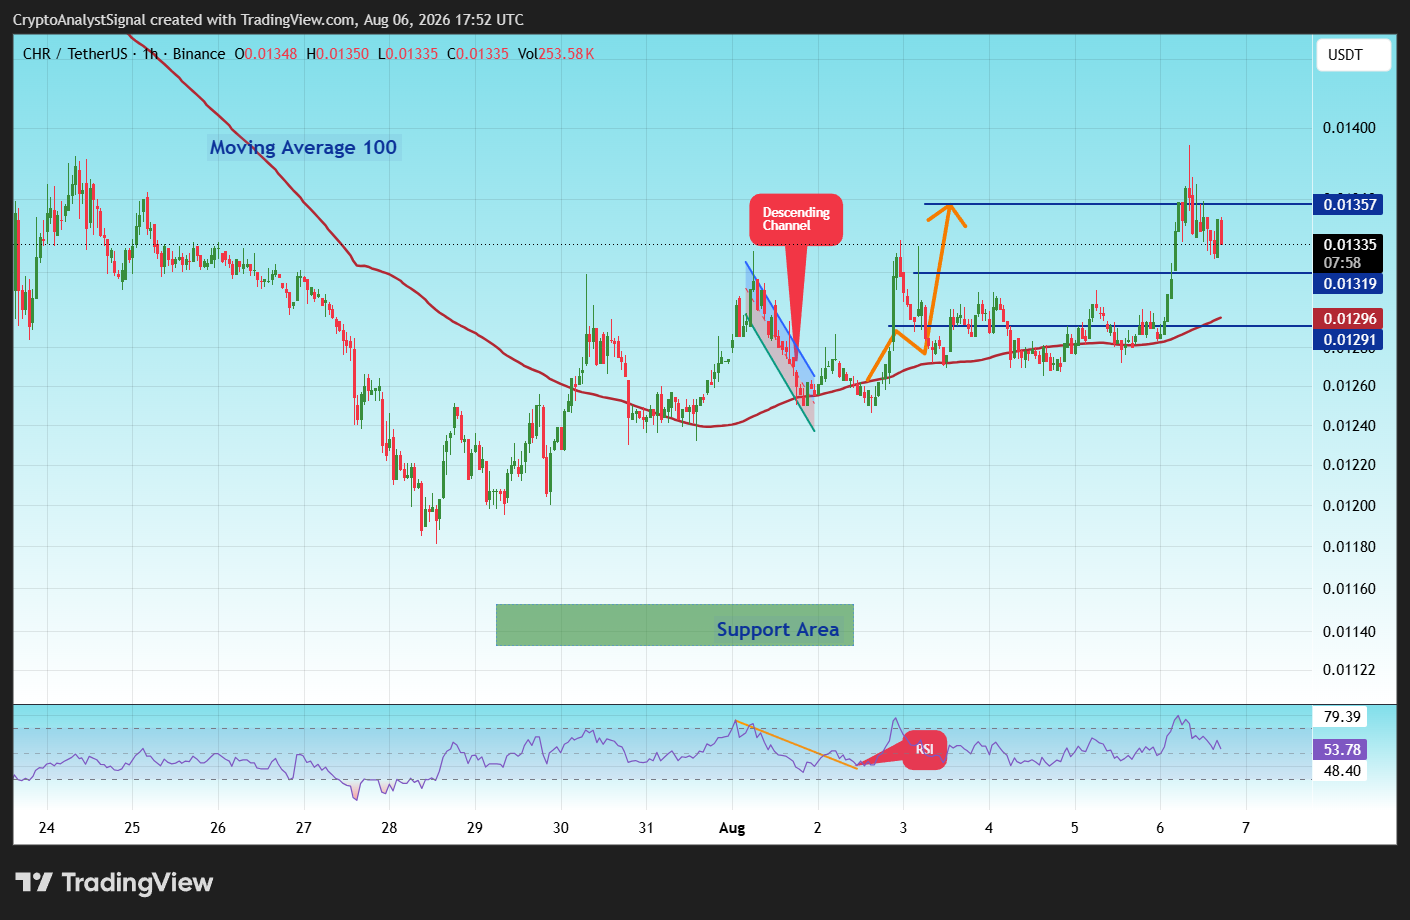Click date 24 on the time axis
Screen dimensions: 1410x920
47,828
